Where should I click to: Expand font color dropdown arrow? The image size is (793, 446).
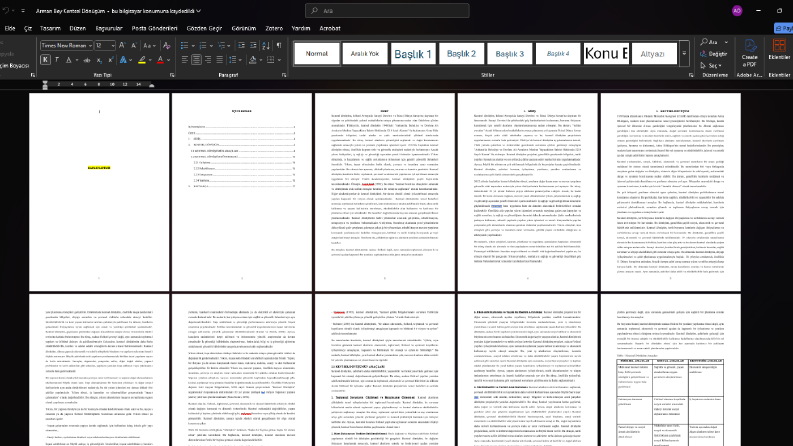click(168, 60)
